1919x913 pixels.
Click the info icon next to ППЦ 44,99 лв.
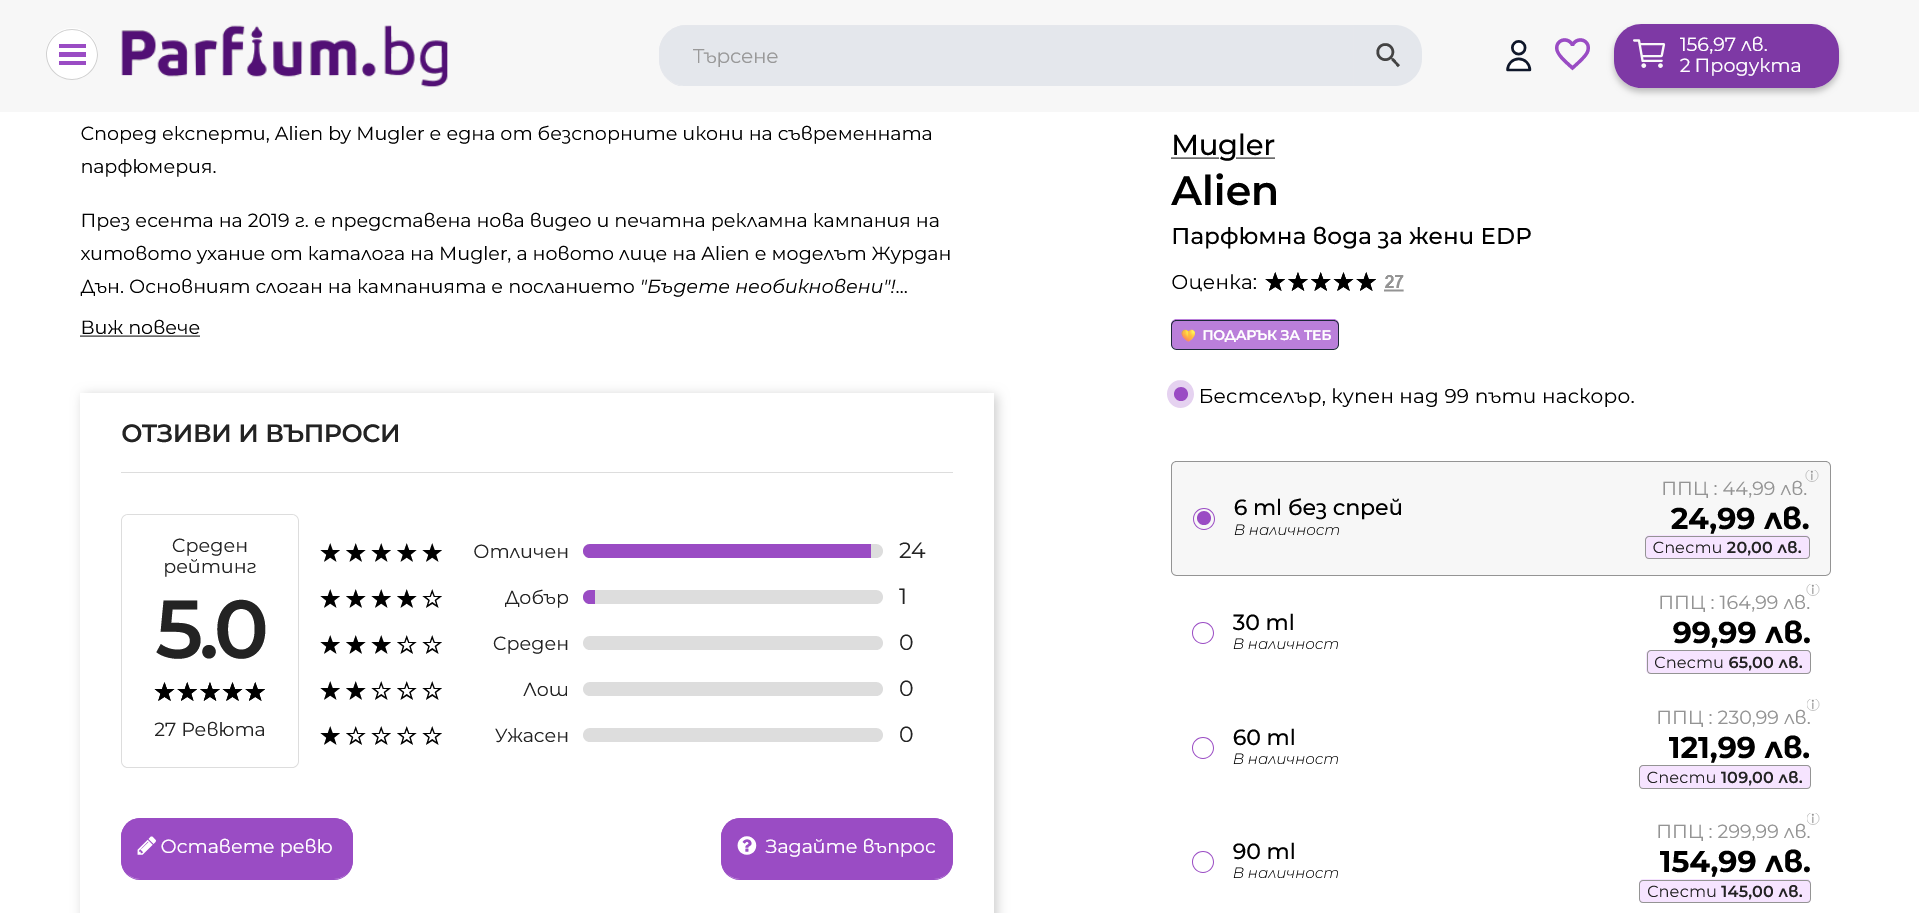click(x=1812, y=476)
